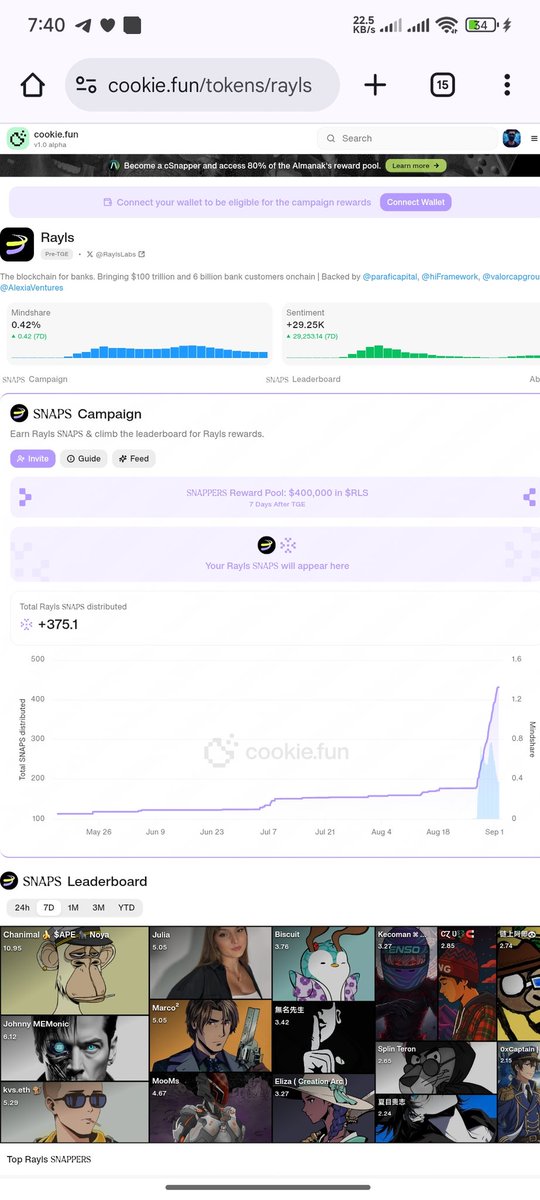The width and height of the screenshot is (540, 1200).
Task: Focus the site Search field
Action: coord(406,138)
